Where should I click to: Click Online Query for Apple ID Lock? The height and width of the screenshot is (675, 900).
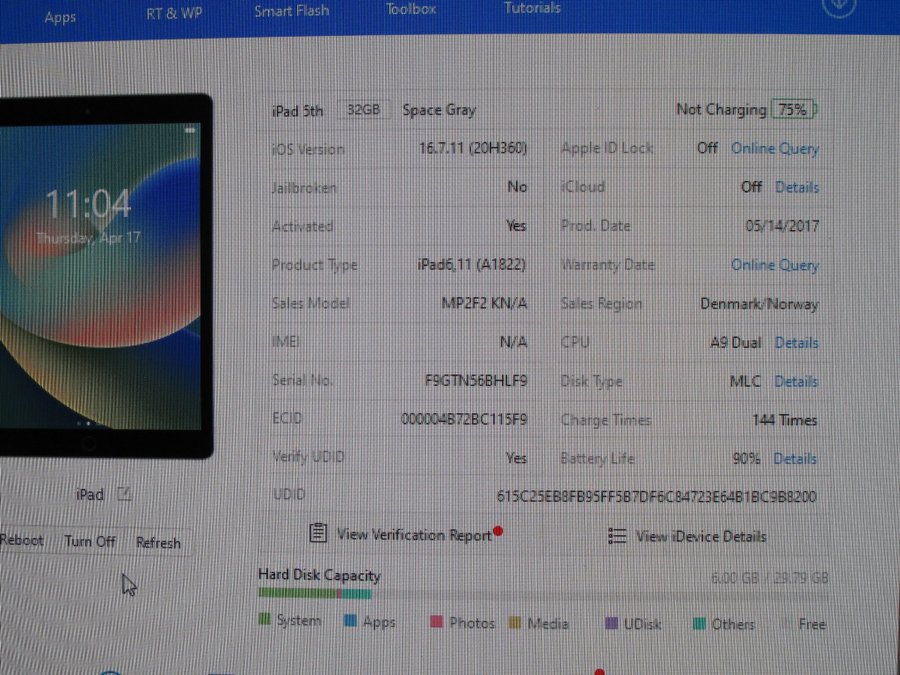(774, 149)
